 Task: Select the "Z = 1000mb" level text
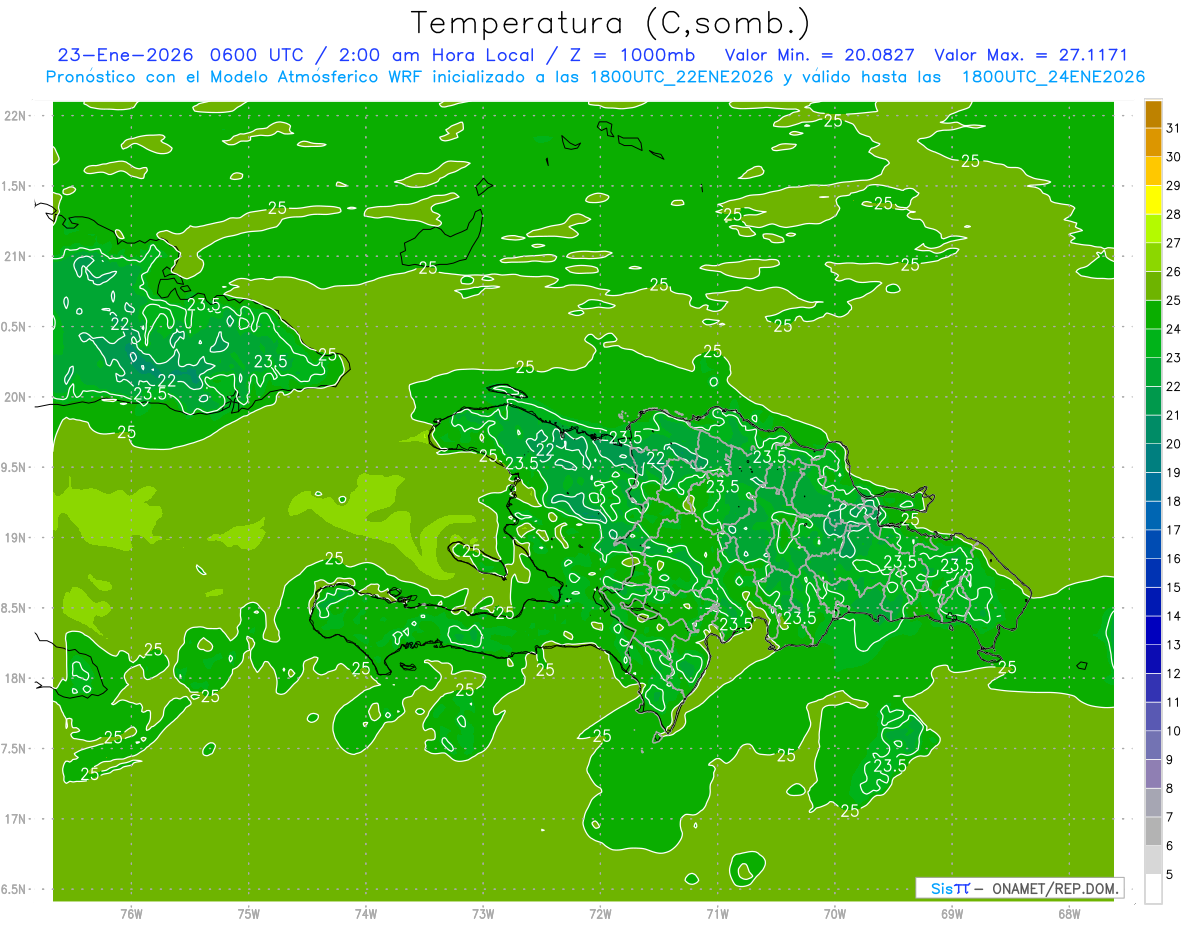631,55
